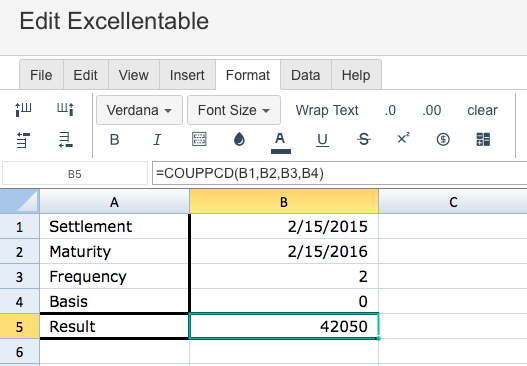
Task: Open the Data tab
Action: (306, 75)
